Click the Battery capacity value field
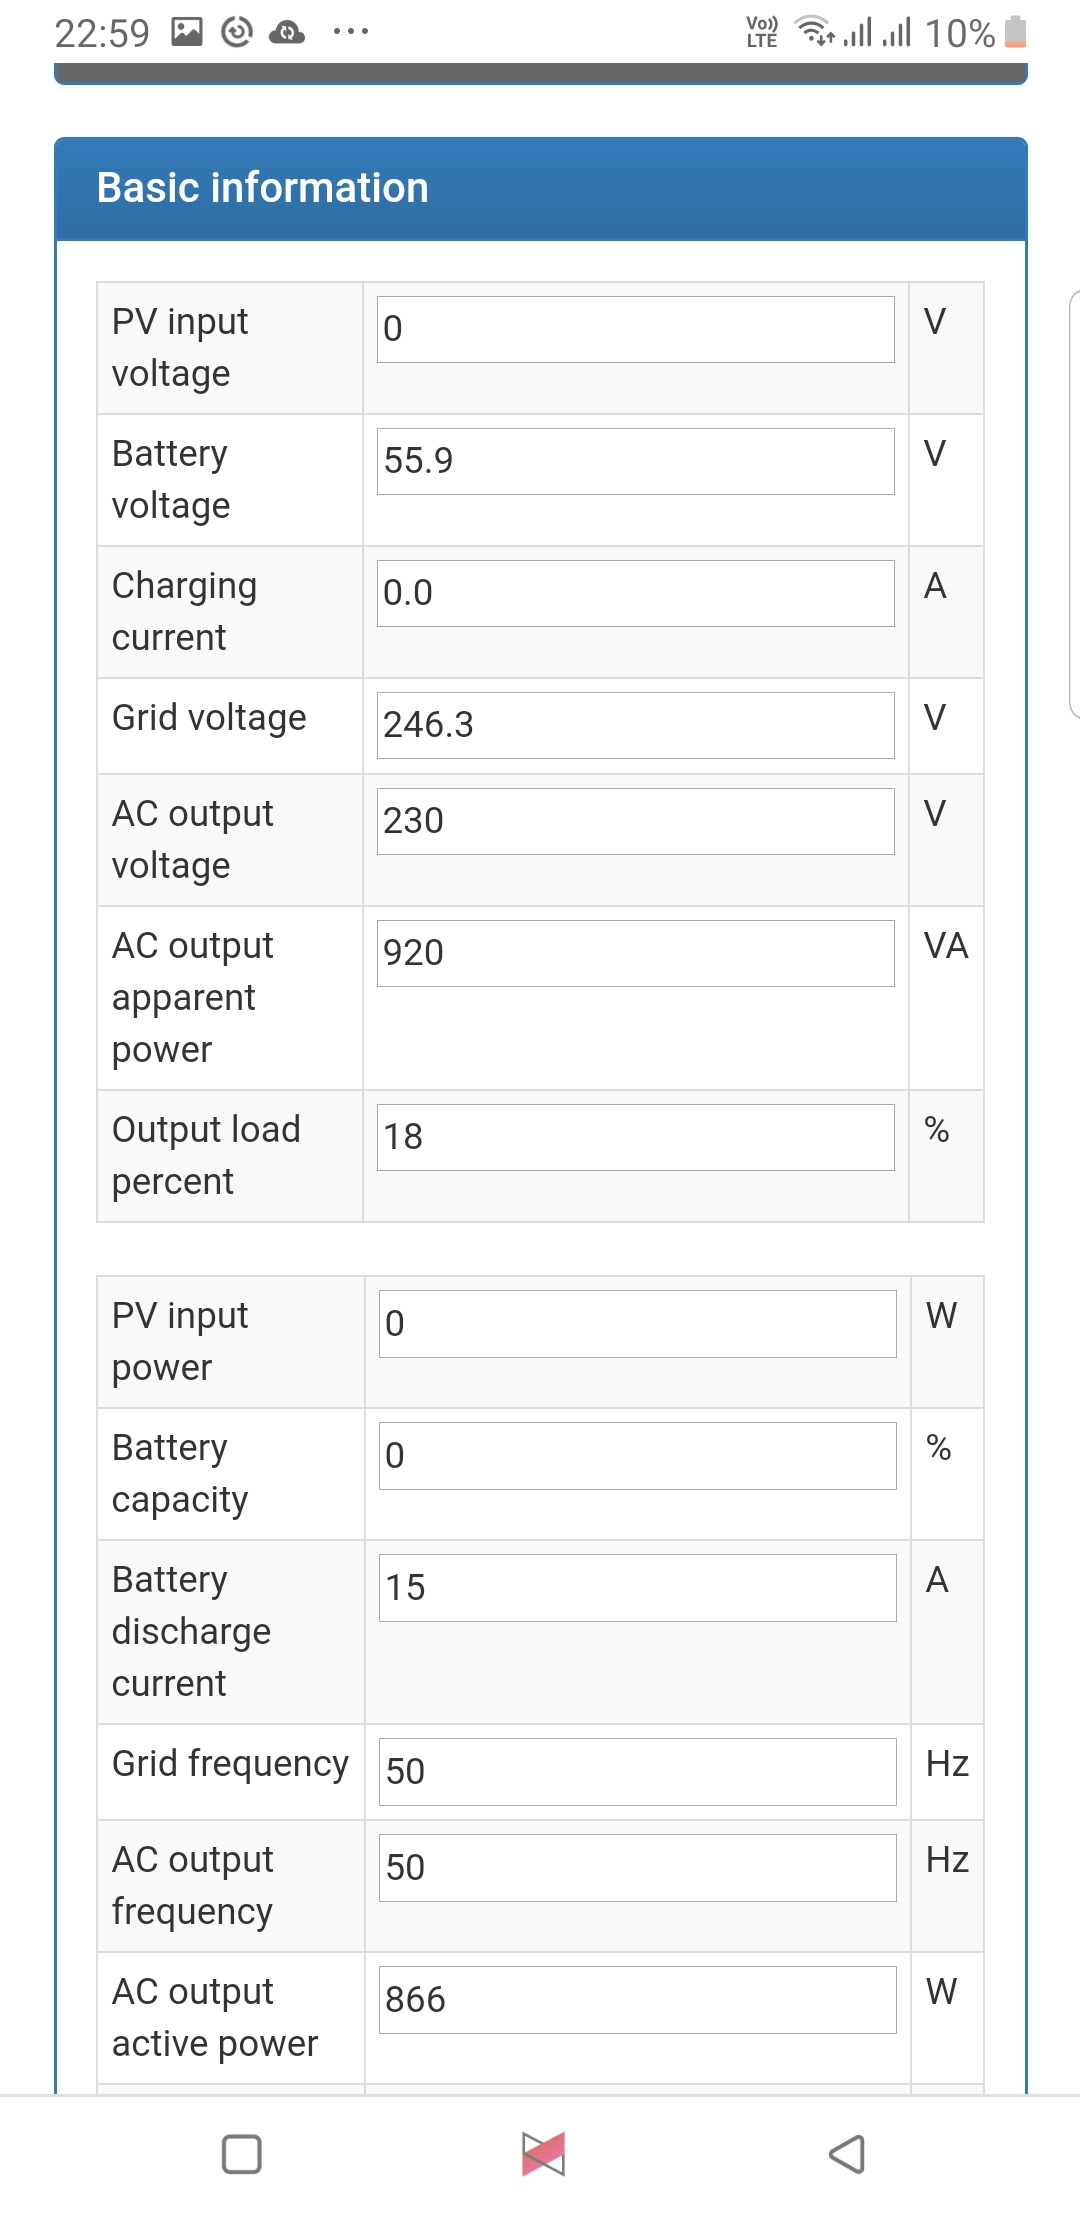 point(637,1456)
